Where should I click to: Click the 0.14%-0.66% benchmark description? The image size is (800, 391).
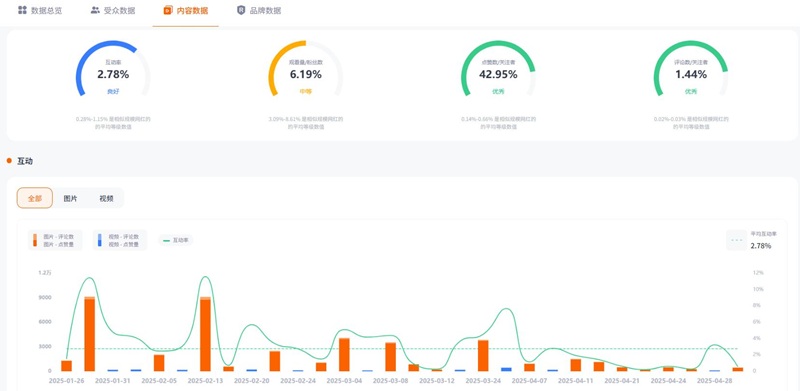click(498, 123)
